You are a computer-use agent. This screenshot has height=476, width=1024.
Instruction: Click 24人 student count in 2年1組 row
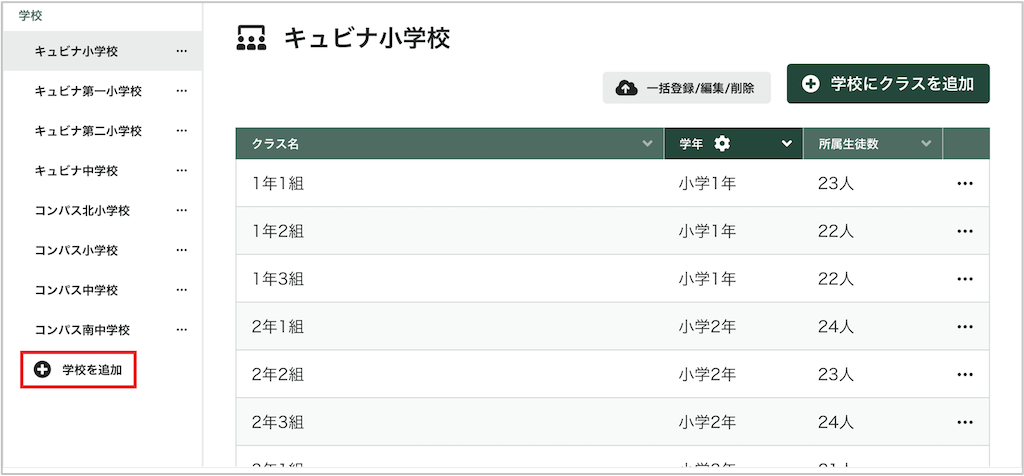tap(835, 326)
